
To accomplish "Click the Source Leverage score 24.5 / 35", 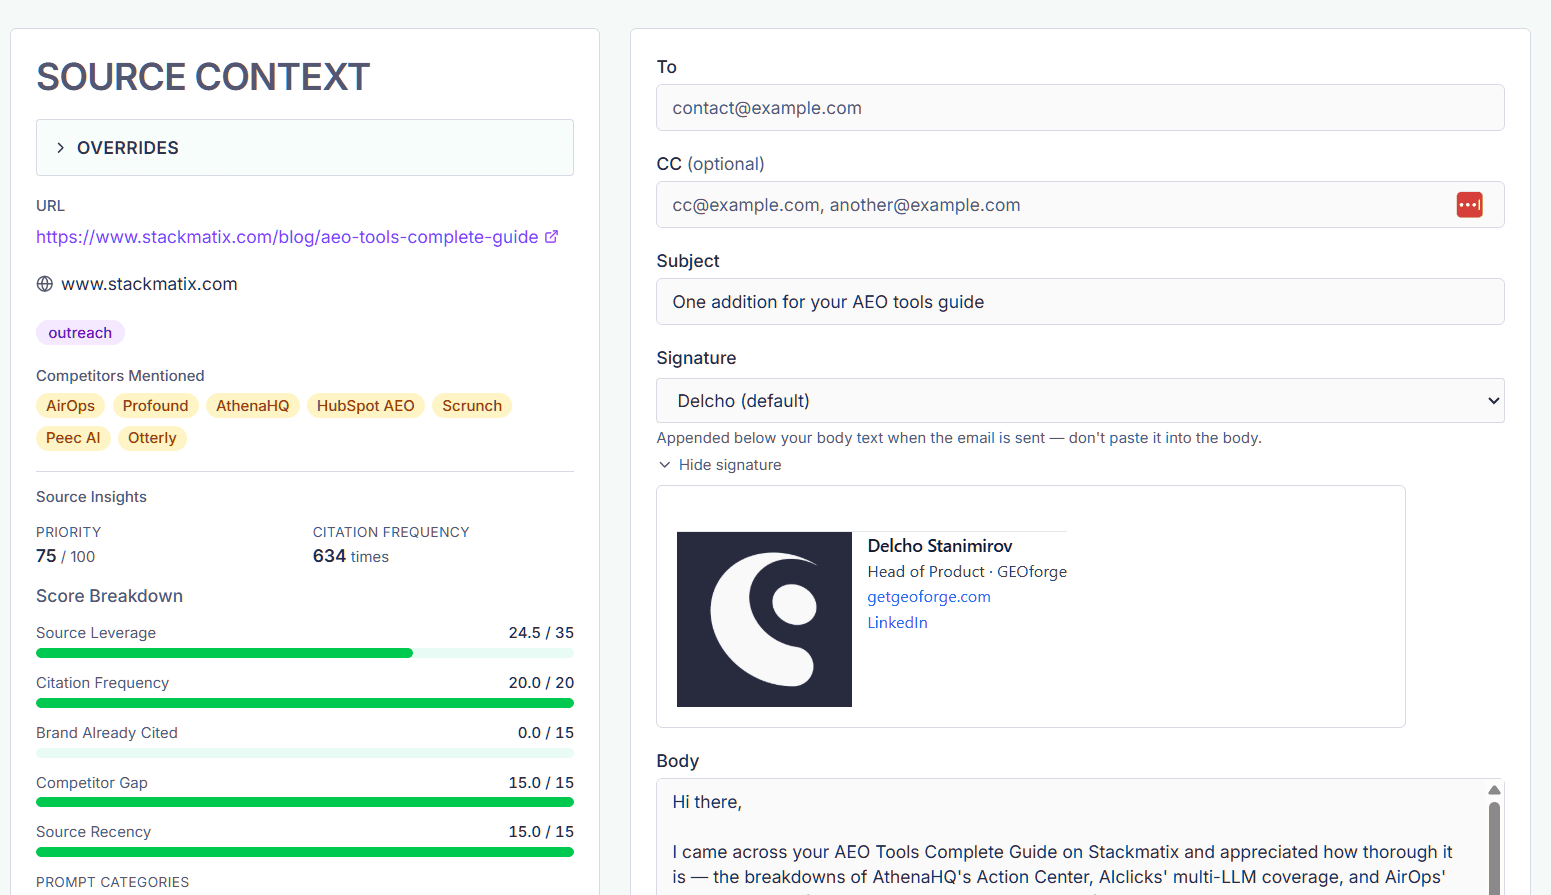I will click(541, 633).
